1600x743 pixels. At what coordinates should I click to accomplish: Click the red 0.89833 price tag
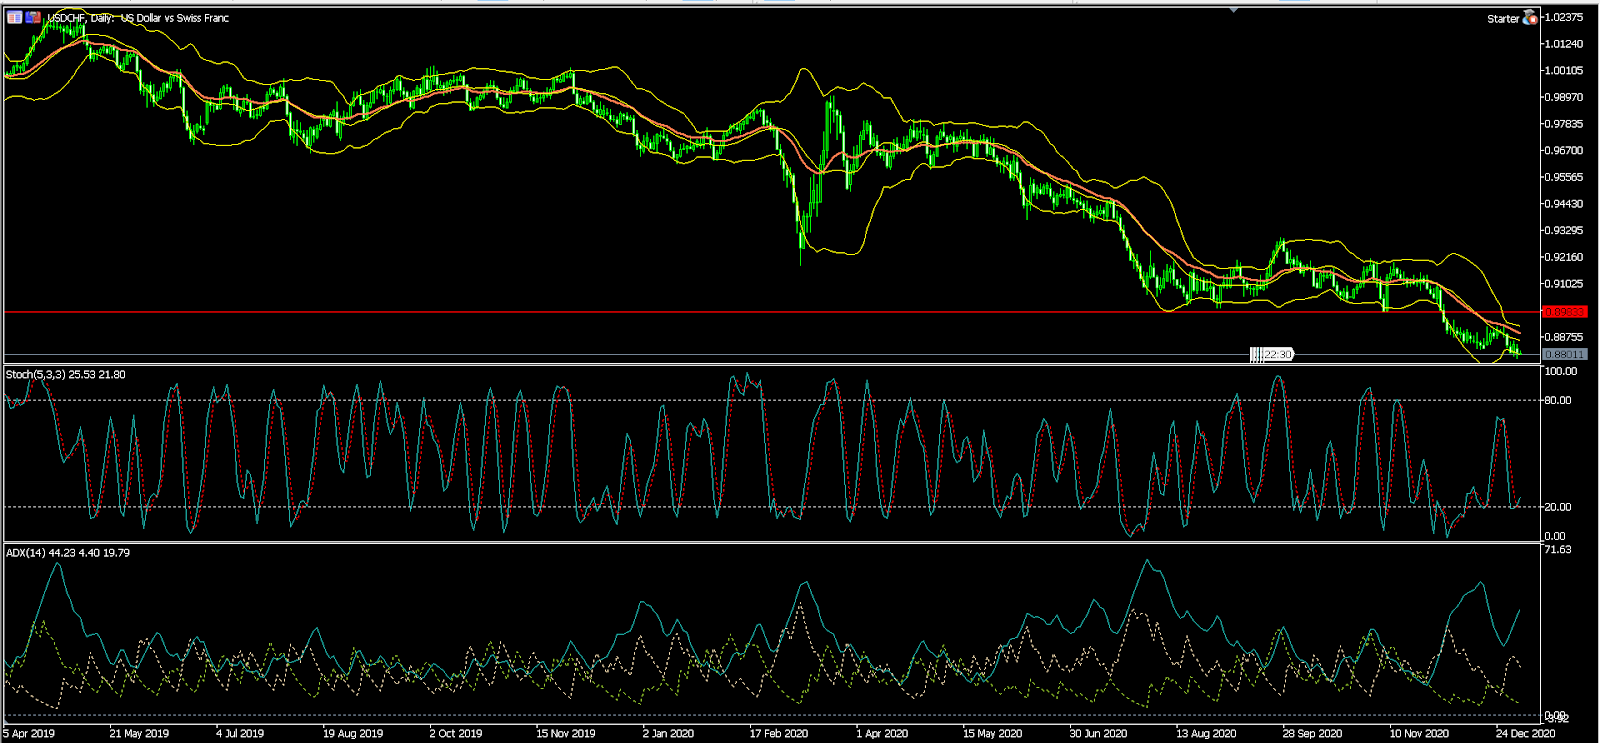click(1564, 312)
